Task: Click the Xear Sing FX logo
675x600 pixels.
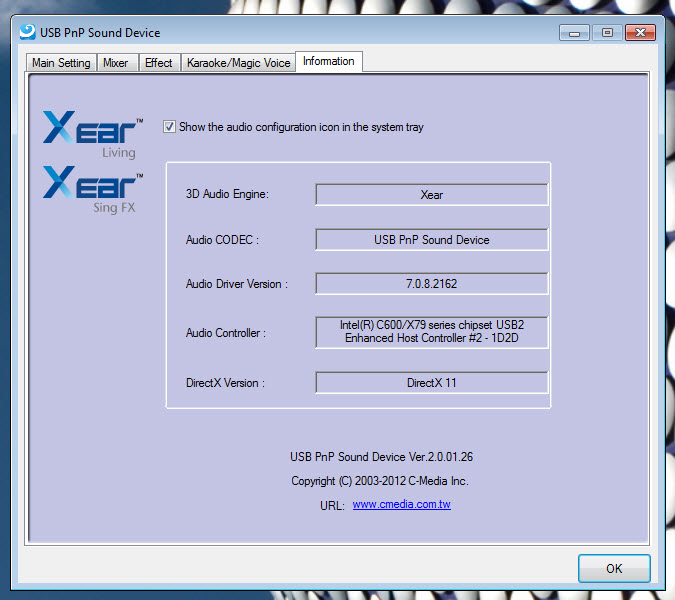Action: pos(93,190)
